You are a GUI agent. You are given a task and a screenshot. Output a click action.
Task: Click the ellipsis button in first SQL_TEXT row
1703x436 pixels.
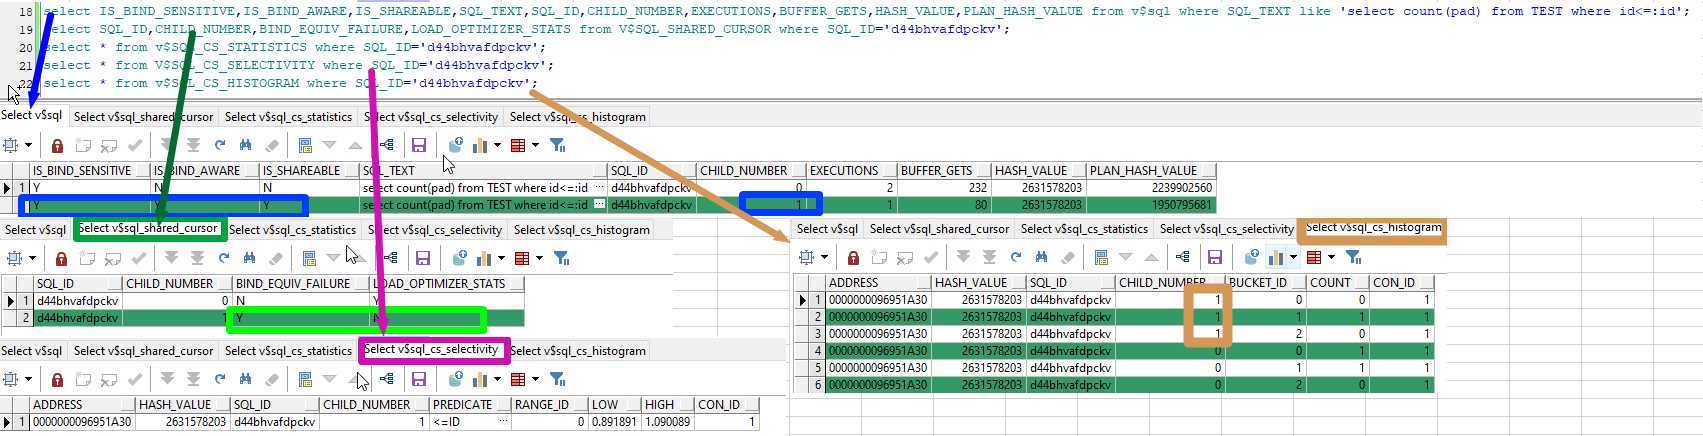pyautogui.click(x=599, y=188)
